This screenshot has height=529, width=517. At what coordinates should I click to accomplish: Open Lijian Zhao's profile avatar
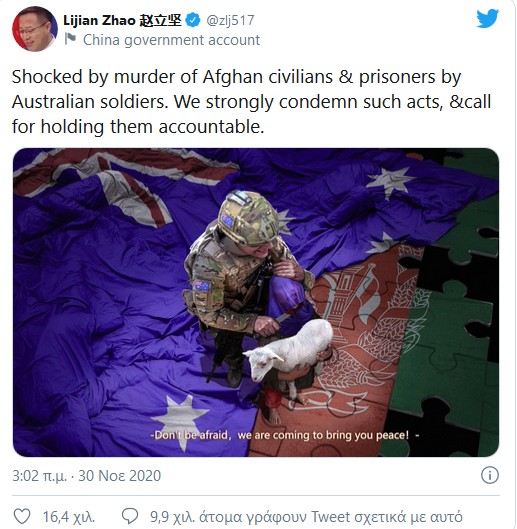pyautogui.click(x=34, y=29)
